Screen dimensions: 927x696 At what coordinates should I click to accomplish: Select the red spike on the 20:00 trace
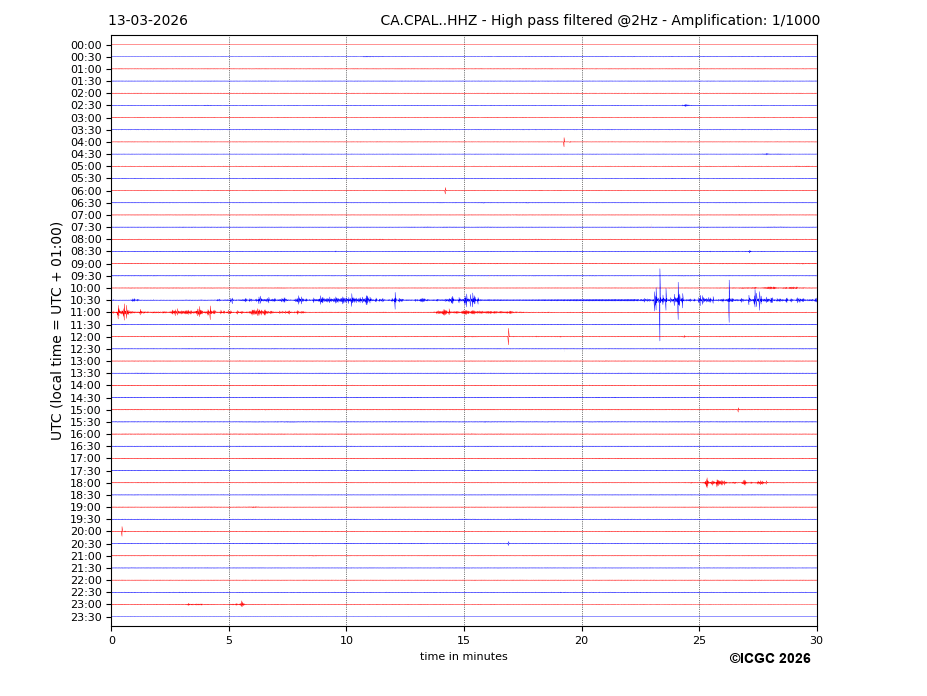click(x=122, y=531)
